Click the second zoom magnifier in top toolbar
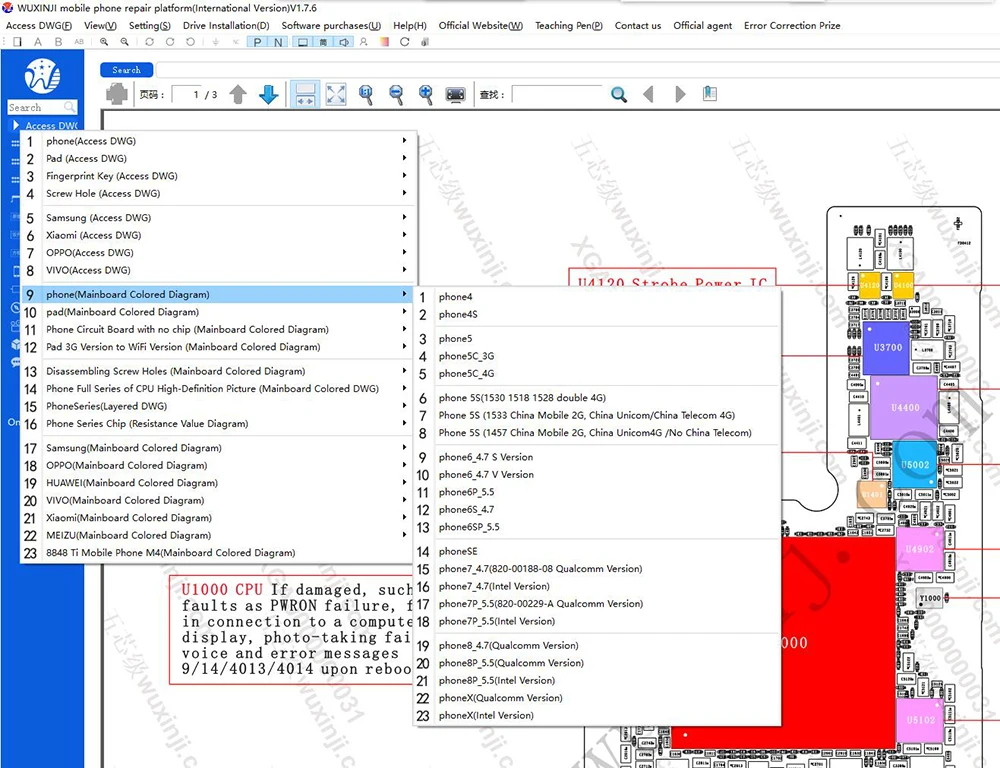Viewport: 1000px width, 768px height. coord(124,42)
